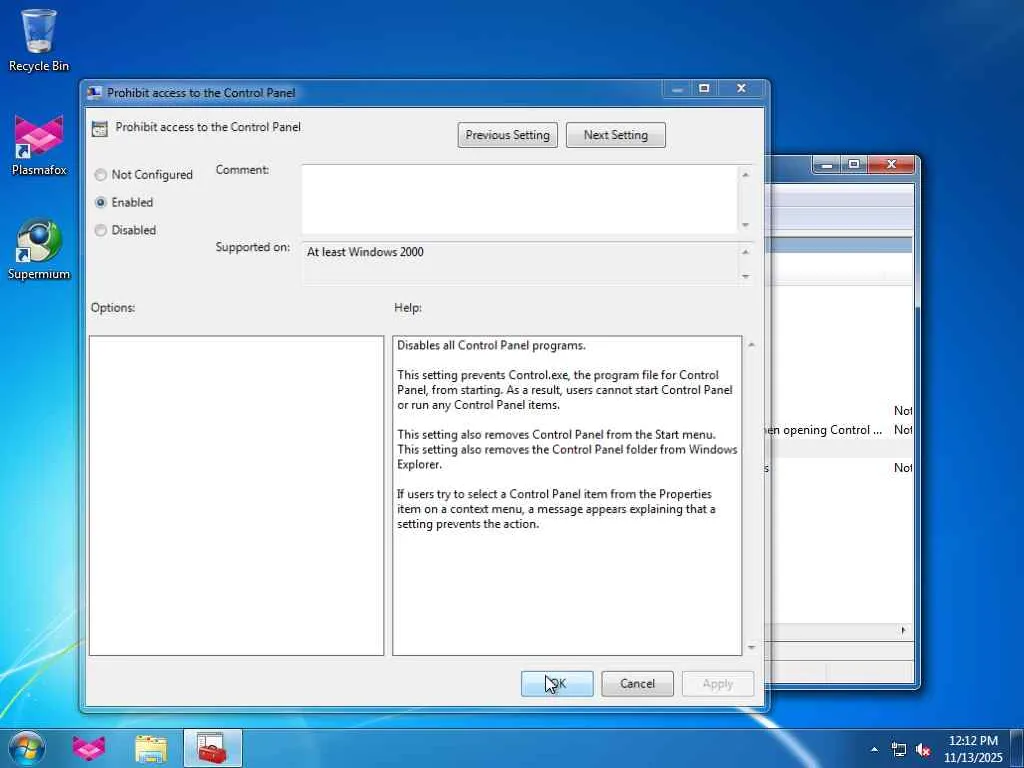
Task: Click the Comment box scroll down arrow
Action: coord(745,225)
